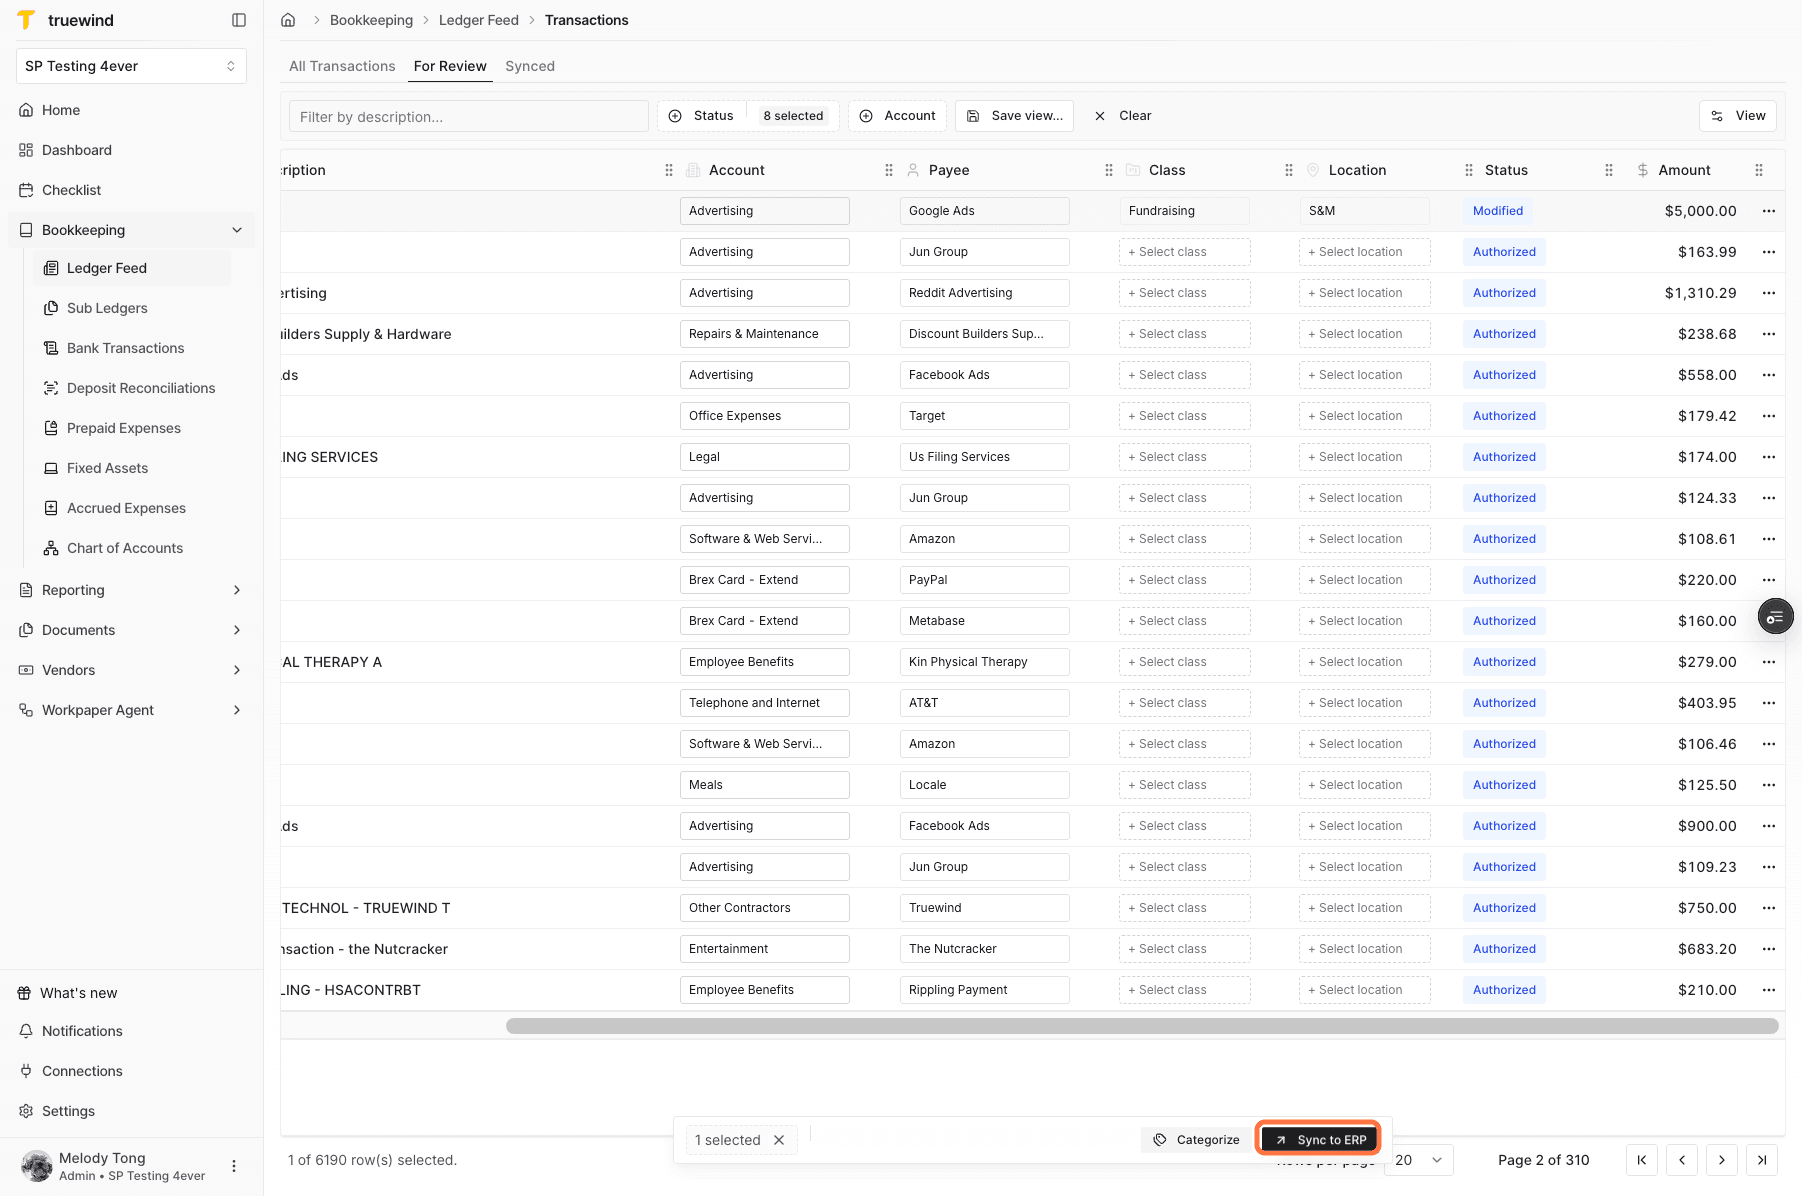Open the floating task list icon
The image size is (1802, 1196).
pos(1775,617)
